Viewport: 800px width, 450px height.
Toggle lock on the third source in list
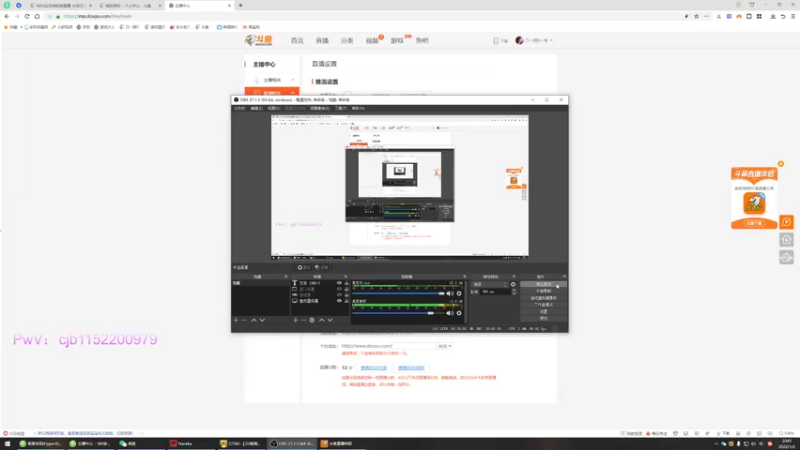[346, 295]
